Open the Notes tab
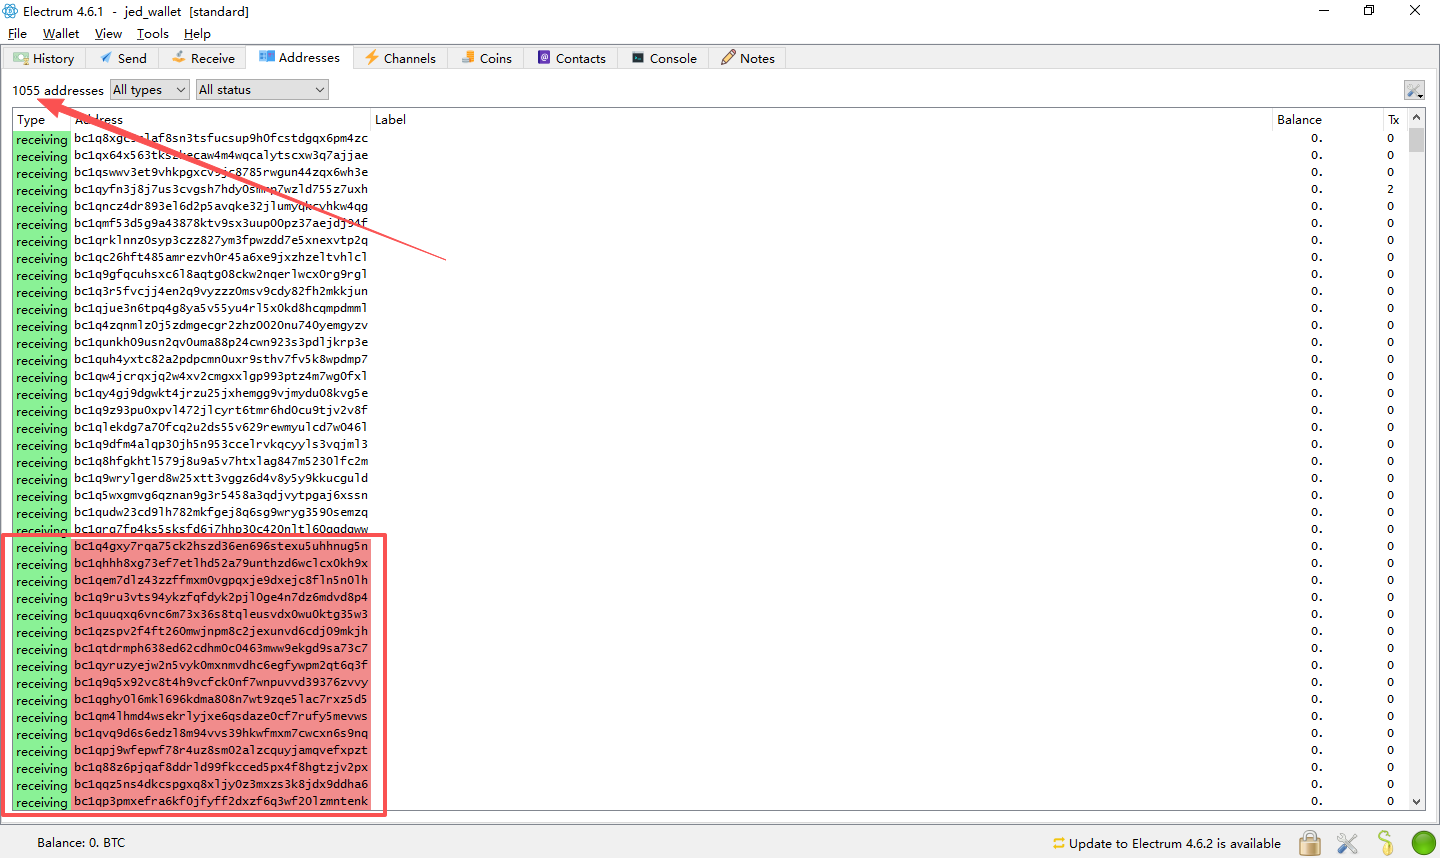Image resolution: width=1440 pixels, height=858 pixels. [x=748, y=58]
